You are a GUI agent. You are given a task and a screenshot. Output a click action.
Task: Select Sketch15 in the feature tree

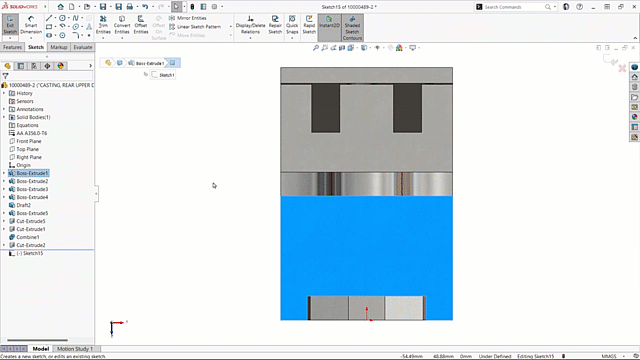[x=26, y=253]
